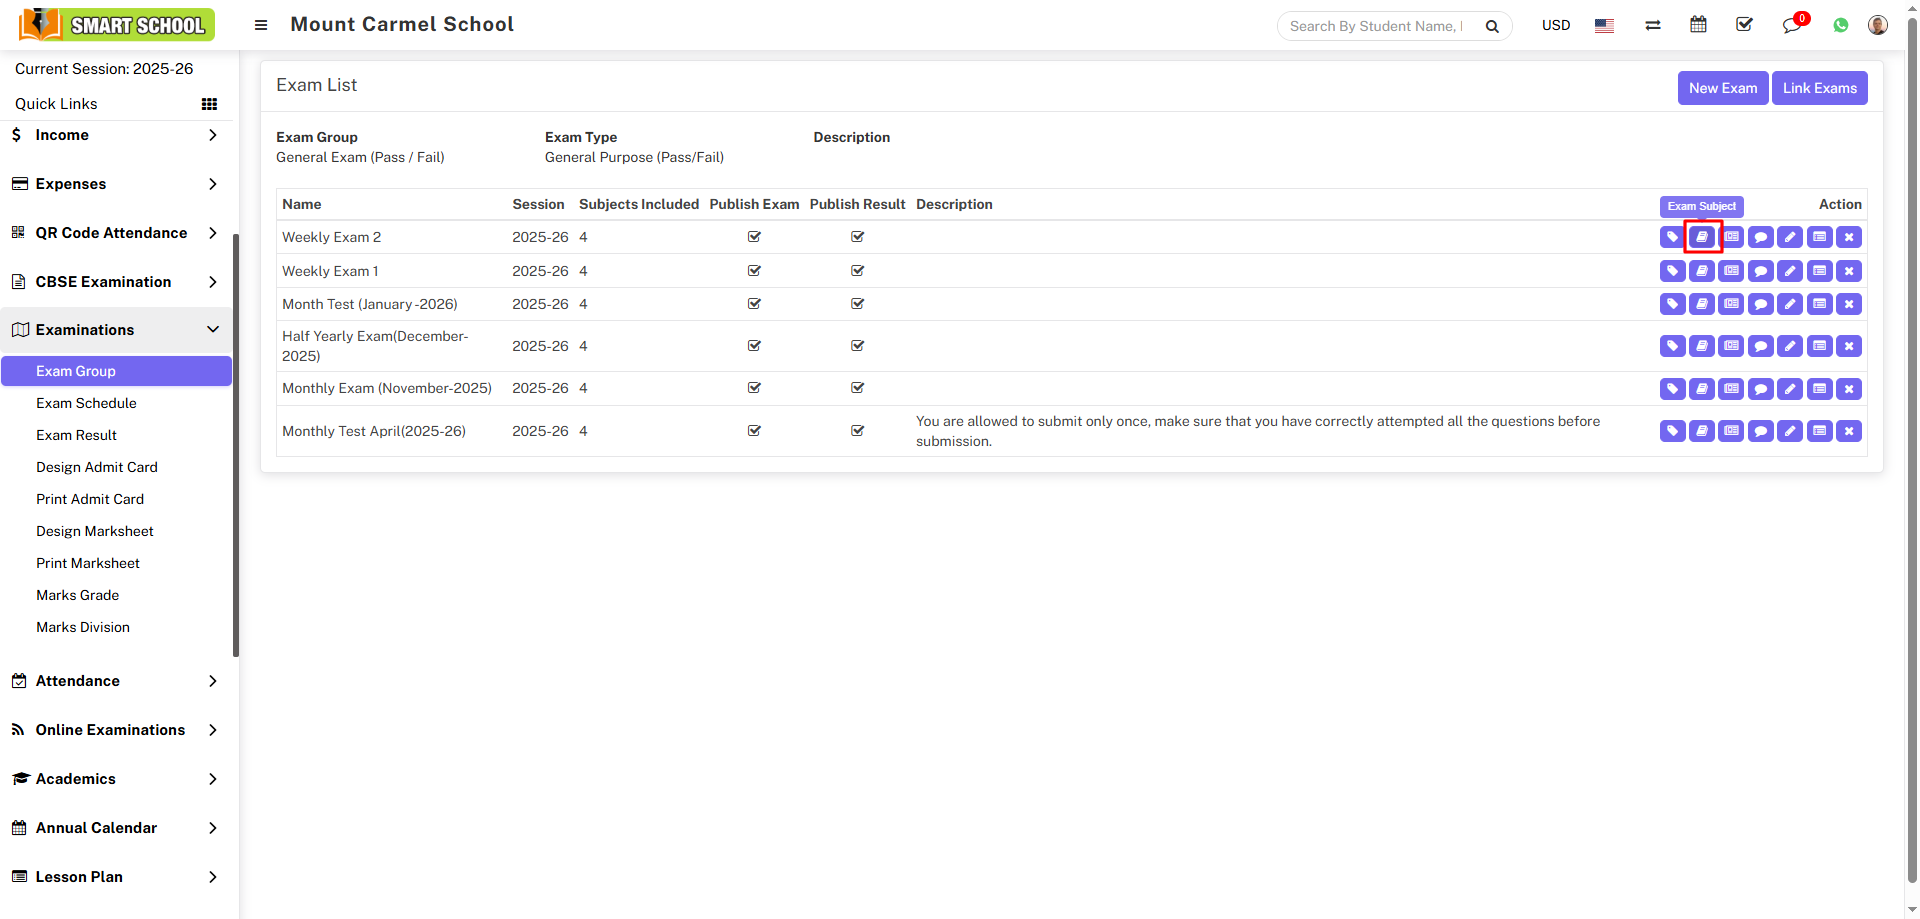1920x919 pixels.
Task: Click the Quick Links grid icon
Action: click(x=209, y=103)
